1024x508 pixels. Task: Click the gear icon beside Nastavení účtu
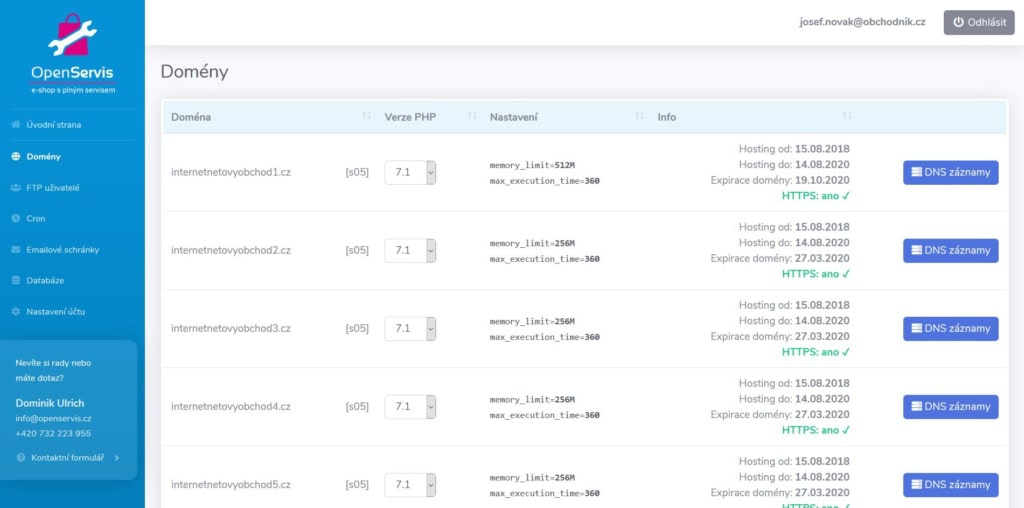click(x=15, y=311)
